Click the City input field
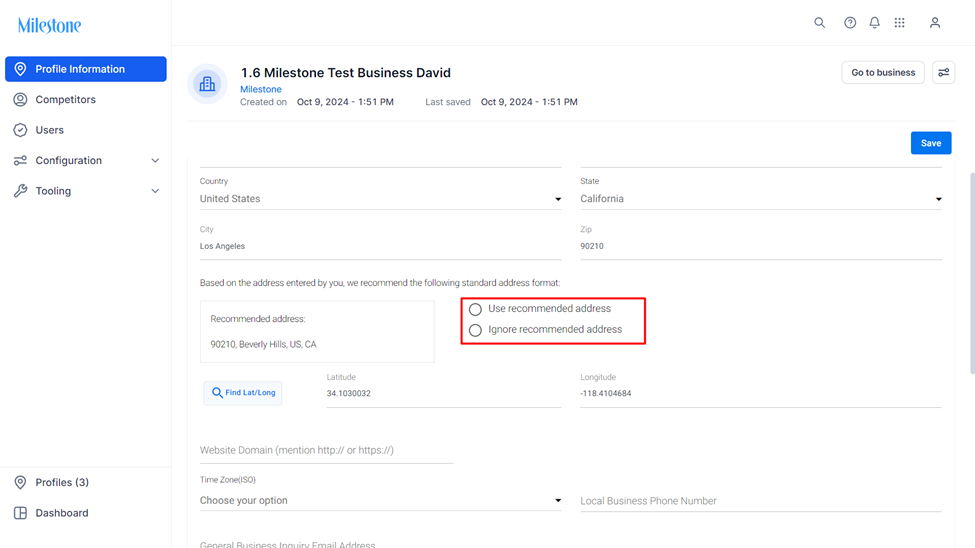This screenshot has width=975, height=548. pyautogui.click(x=380, y=247)
